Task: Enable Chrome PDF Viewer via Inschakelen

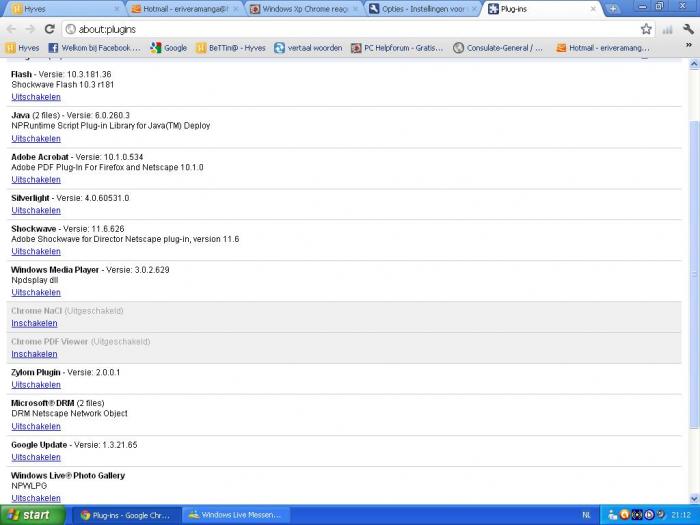Action: [34, 354]
